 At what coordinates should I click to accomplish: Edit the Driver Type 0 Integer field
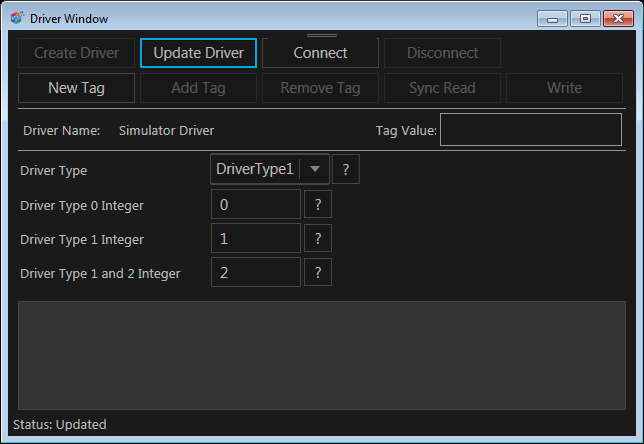click(x=256, y=204)
